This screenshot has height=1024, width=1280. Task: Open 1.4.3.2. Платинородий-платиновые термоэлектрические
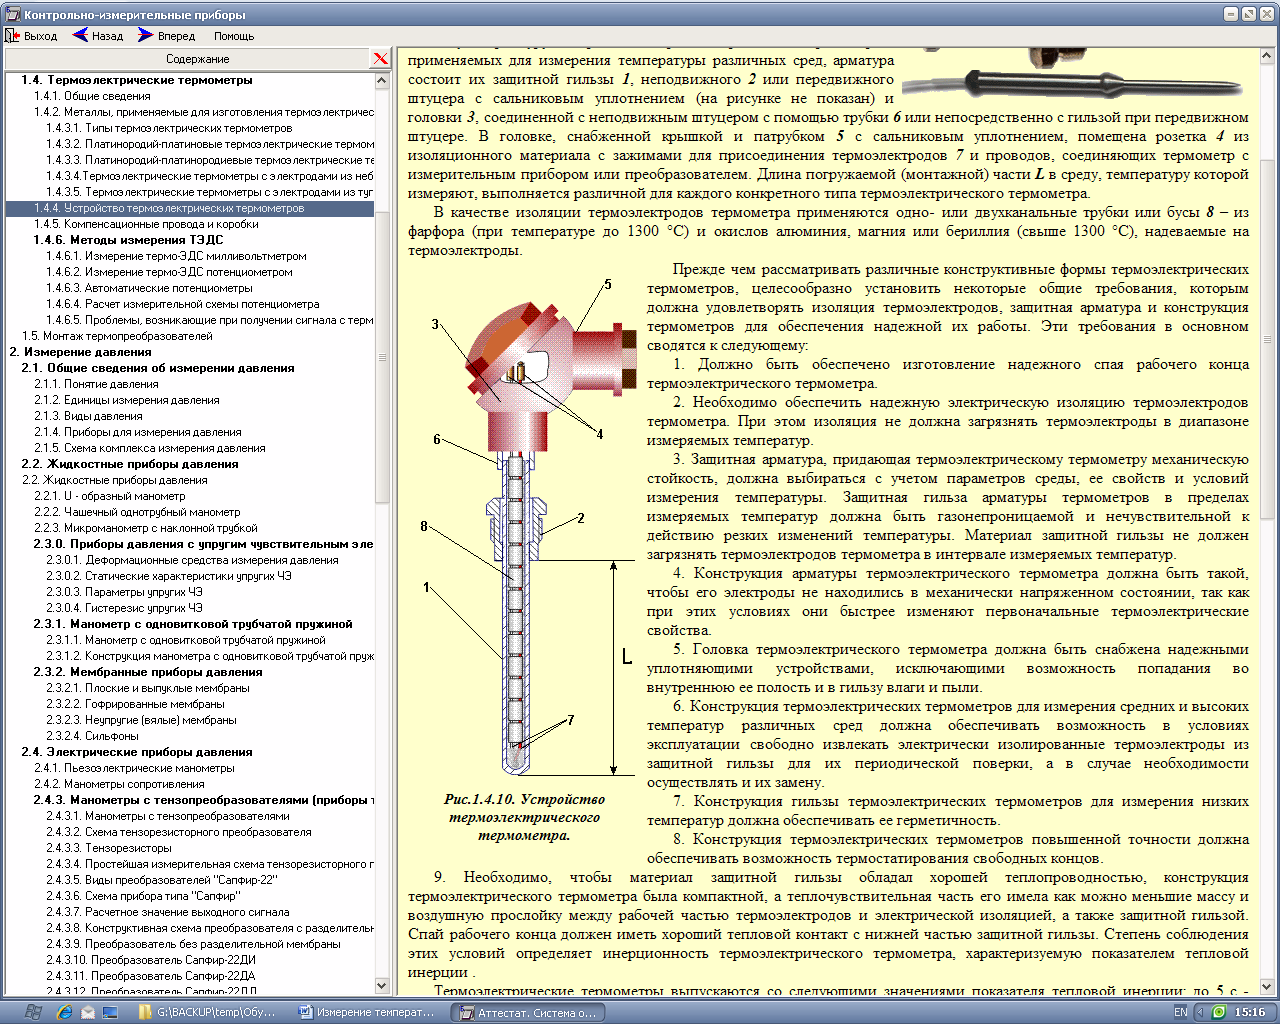pos(210,144)
